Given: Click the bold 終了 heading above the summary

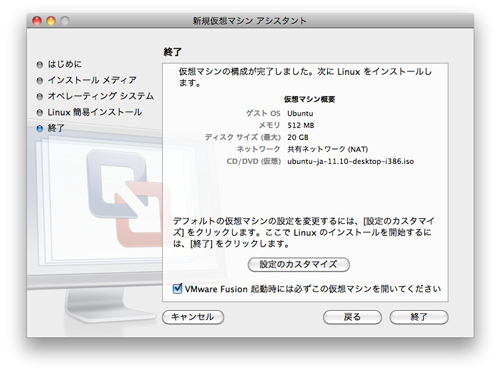Looking at the screenshot, I should (172, 52).
